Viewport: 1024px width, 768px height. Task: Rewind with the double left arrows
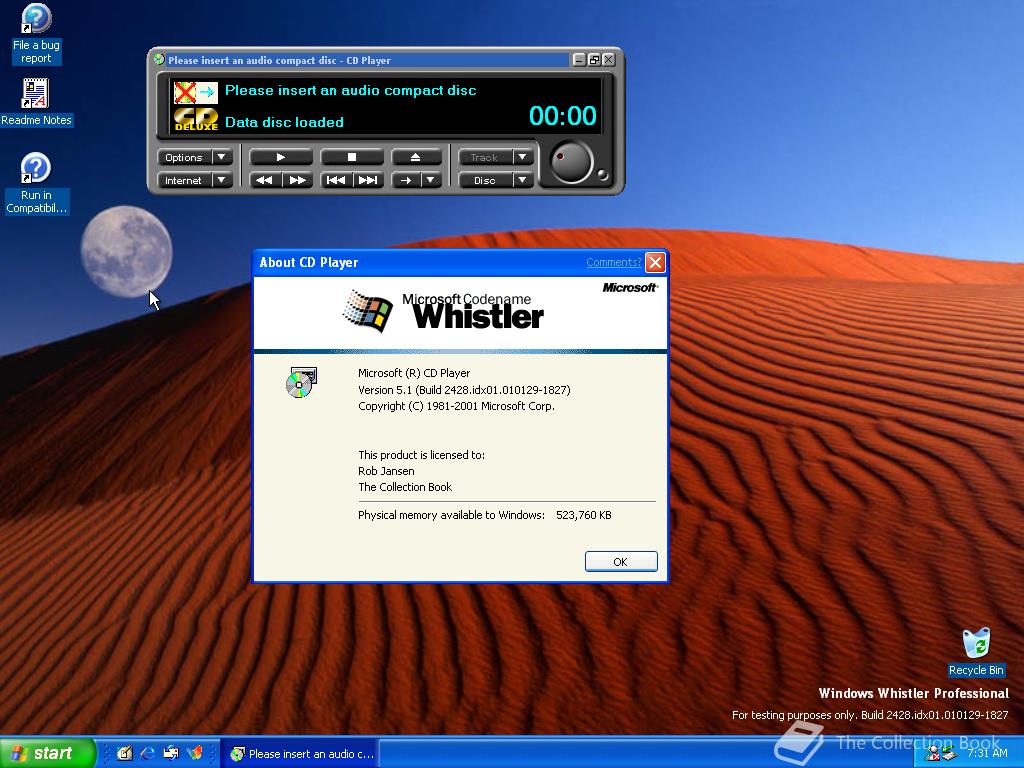265,180
